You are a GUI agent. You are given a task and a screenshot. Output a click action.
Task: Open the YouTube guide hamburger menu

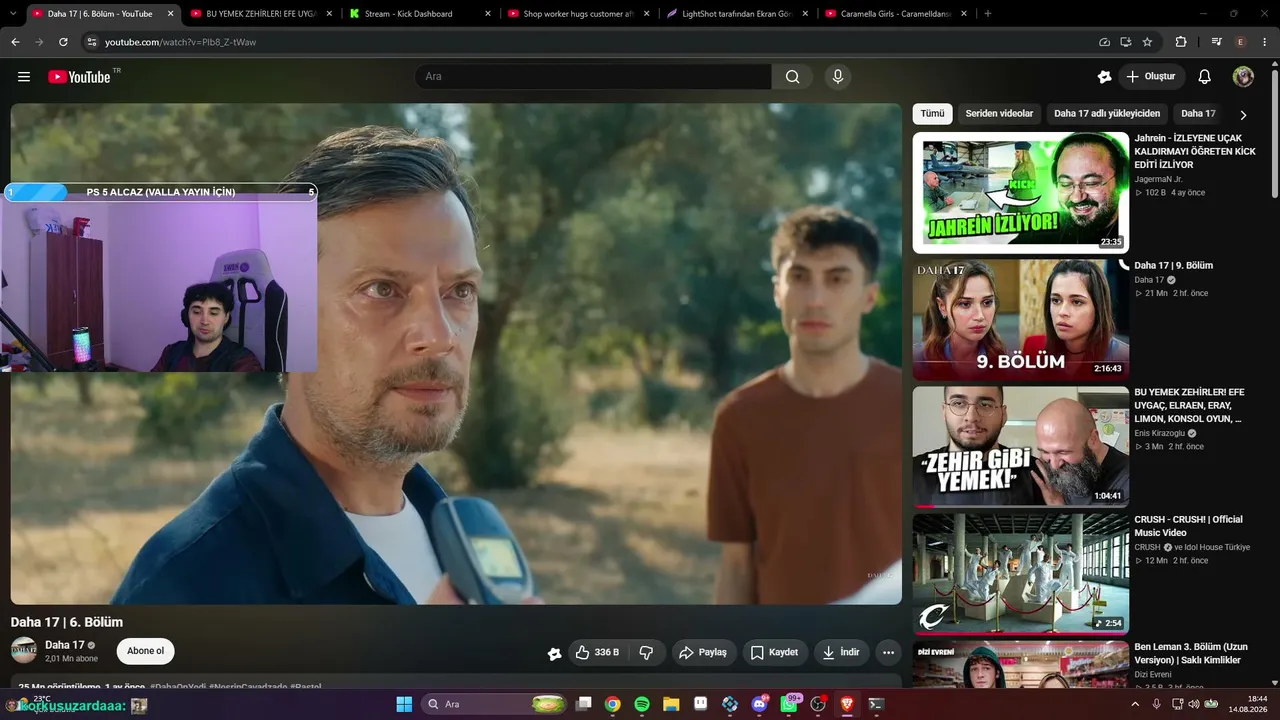coord(24,77)
